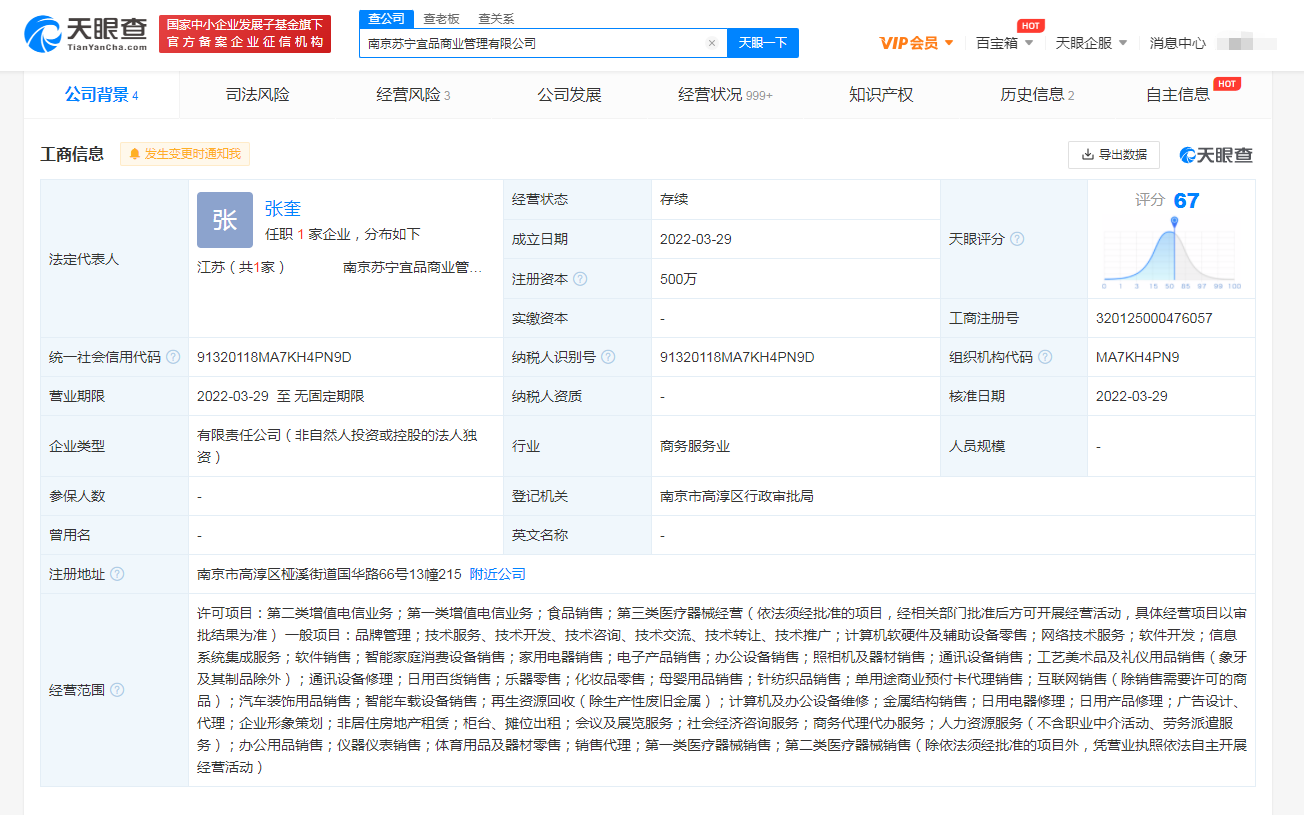Screen dimensions: 1304x815
Task: Select the 查老板 search tab
Action: [x=441, y=18]
